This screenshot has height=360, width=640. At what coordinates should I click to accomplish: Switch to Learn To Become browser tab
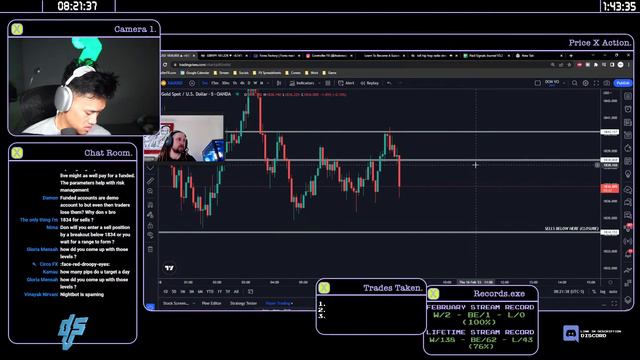(382, 56)
